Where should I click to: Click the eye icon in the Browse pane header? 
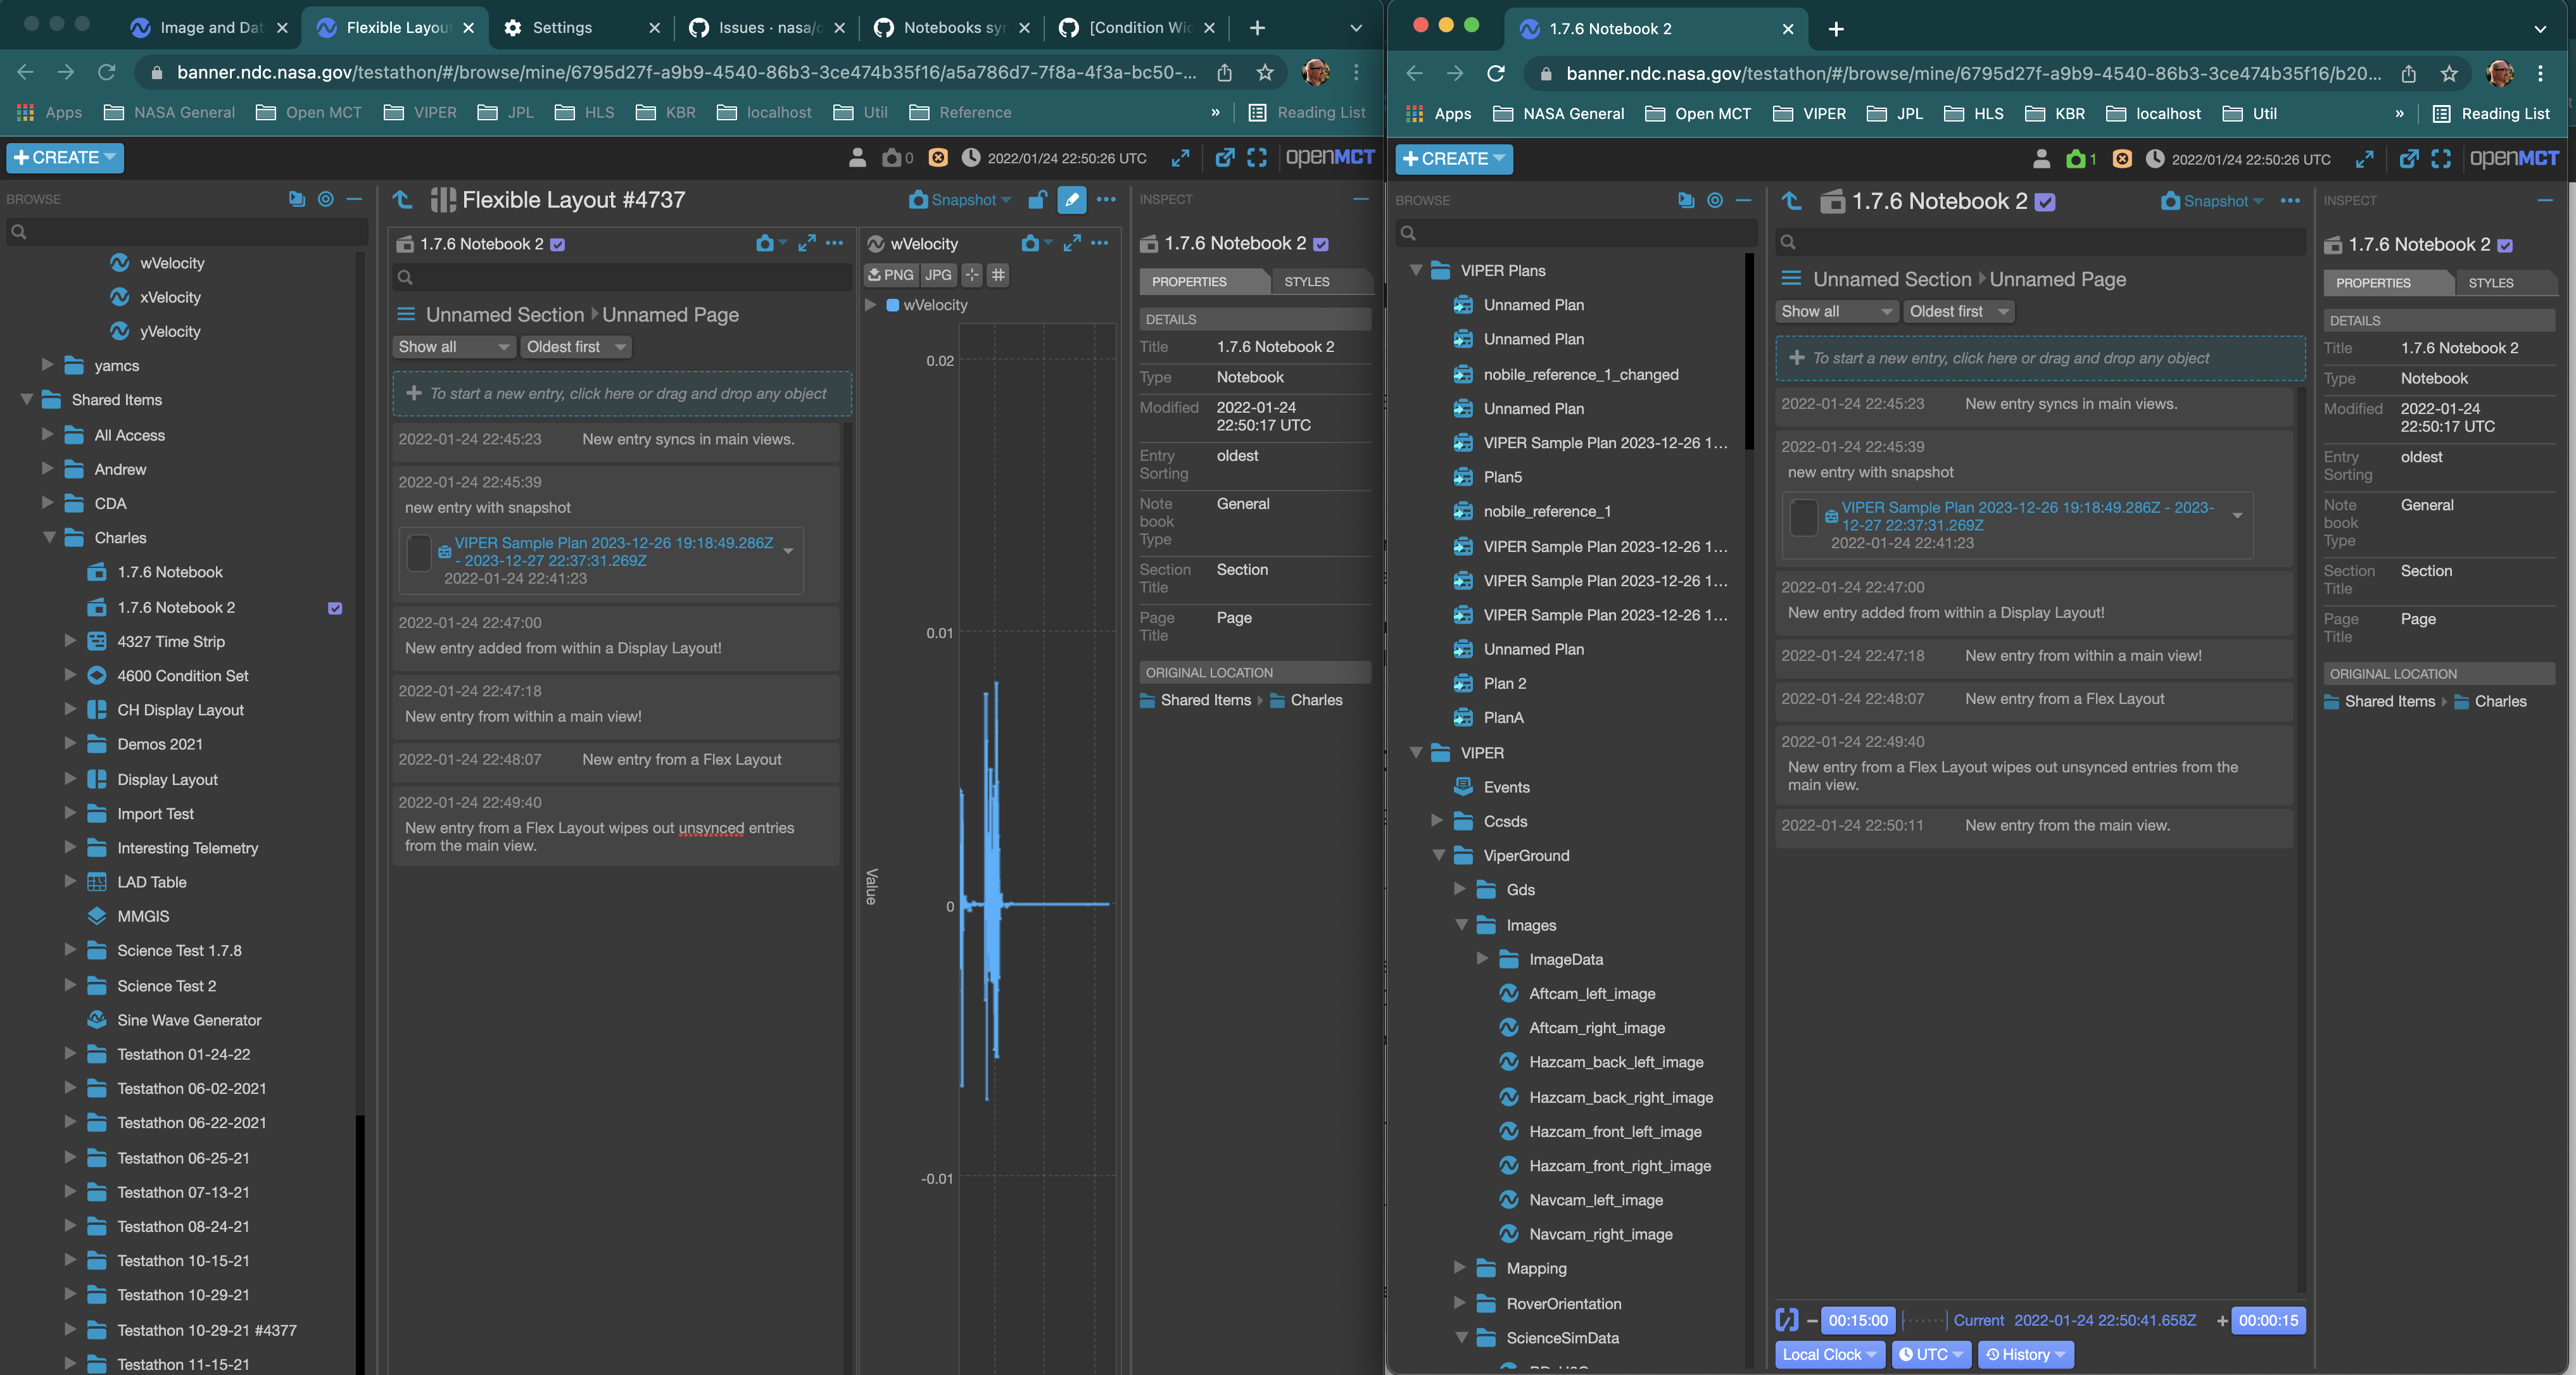tap(326, 199)
